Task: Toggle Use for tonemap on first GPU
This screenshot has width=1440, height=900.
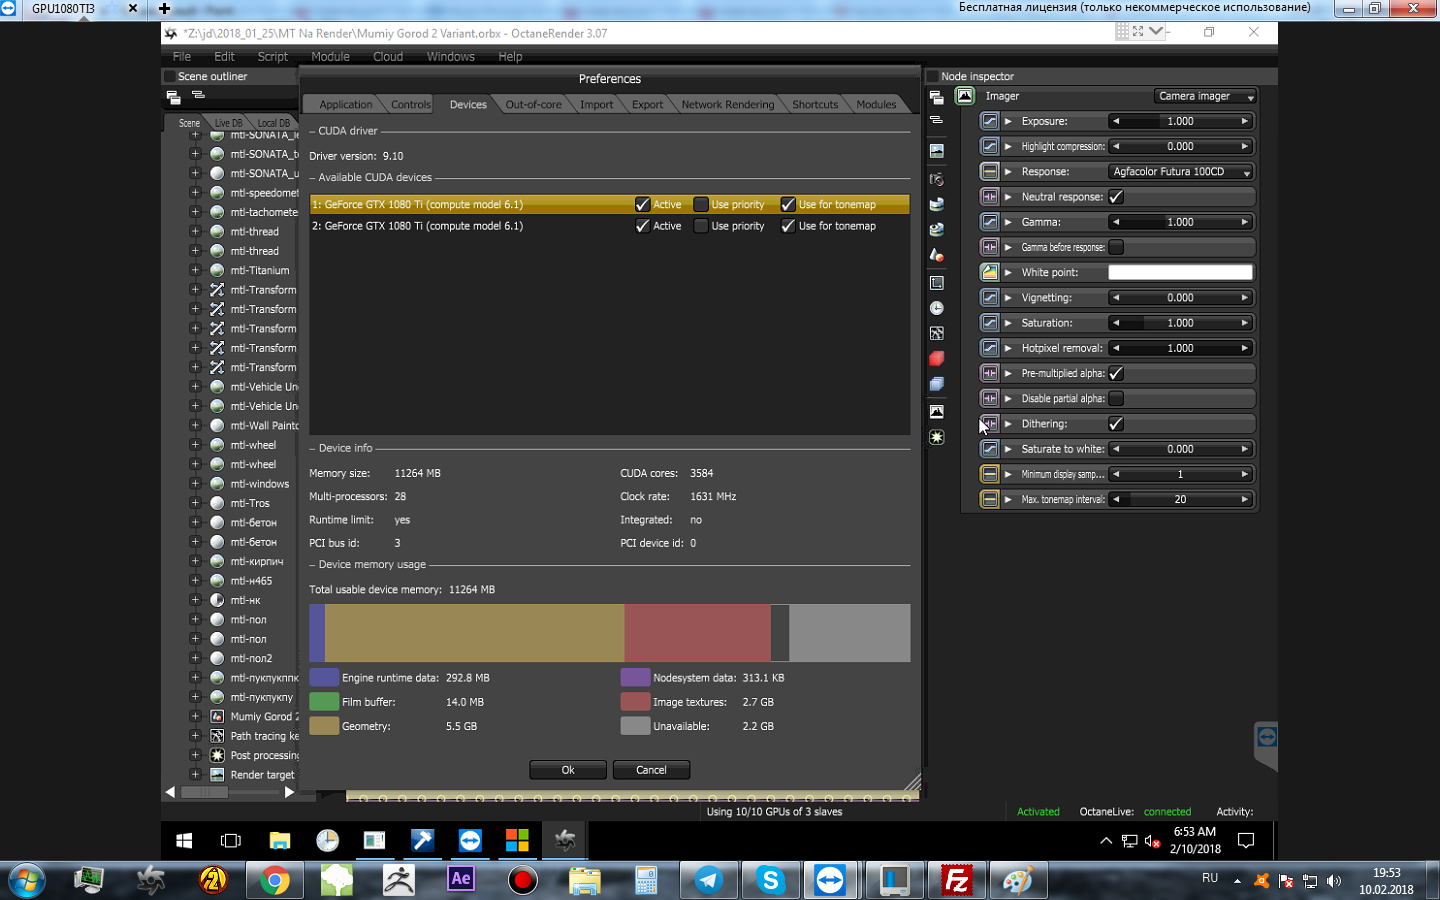Action: click(x=788, y=204)
